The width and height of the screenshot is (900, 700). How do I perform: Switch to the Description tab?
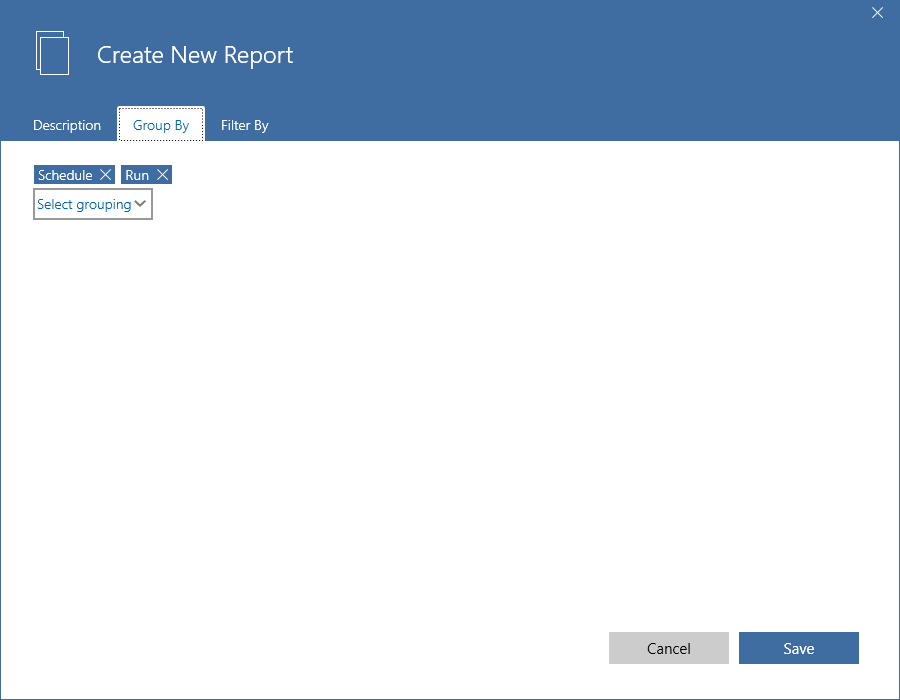coord(67,124)
